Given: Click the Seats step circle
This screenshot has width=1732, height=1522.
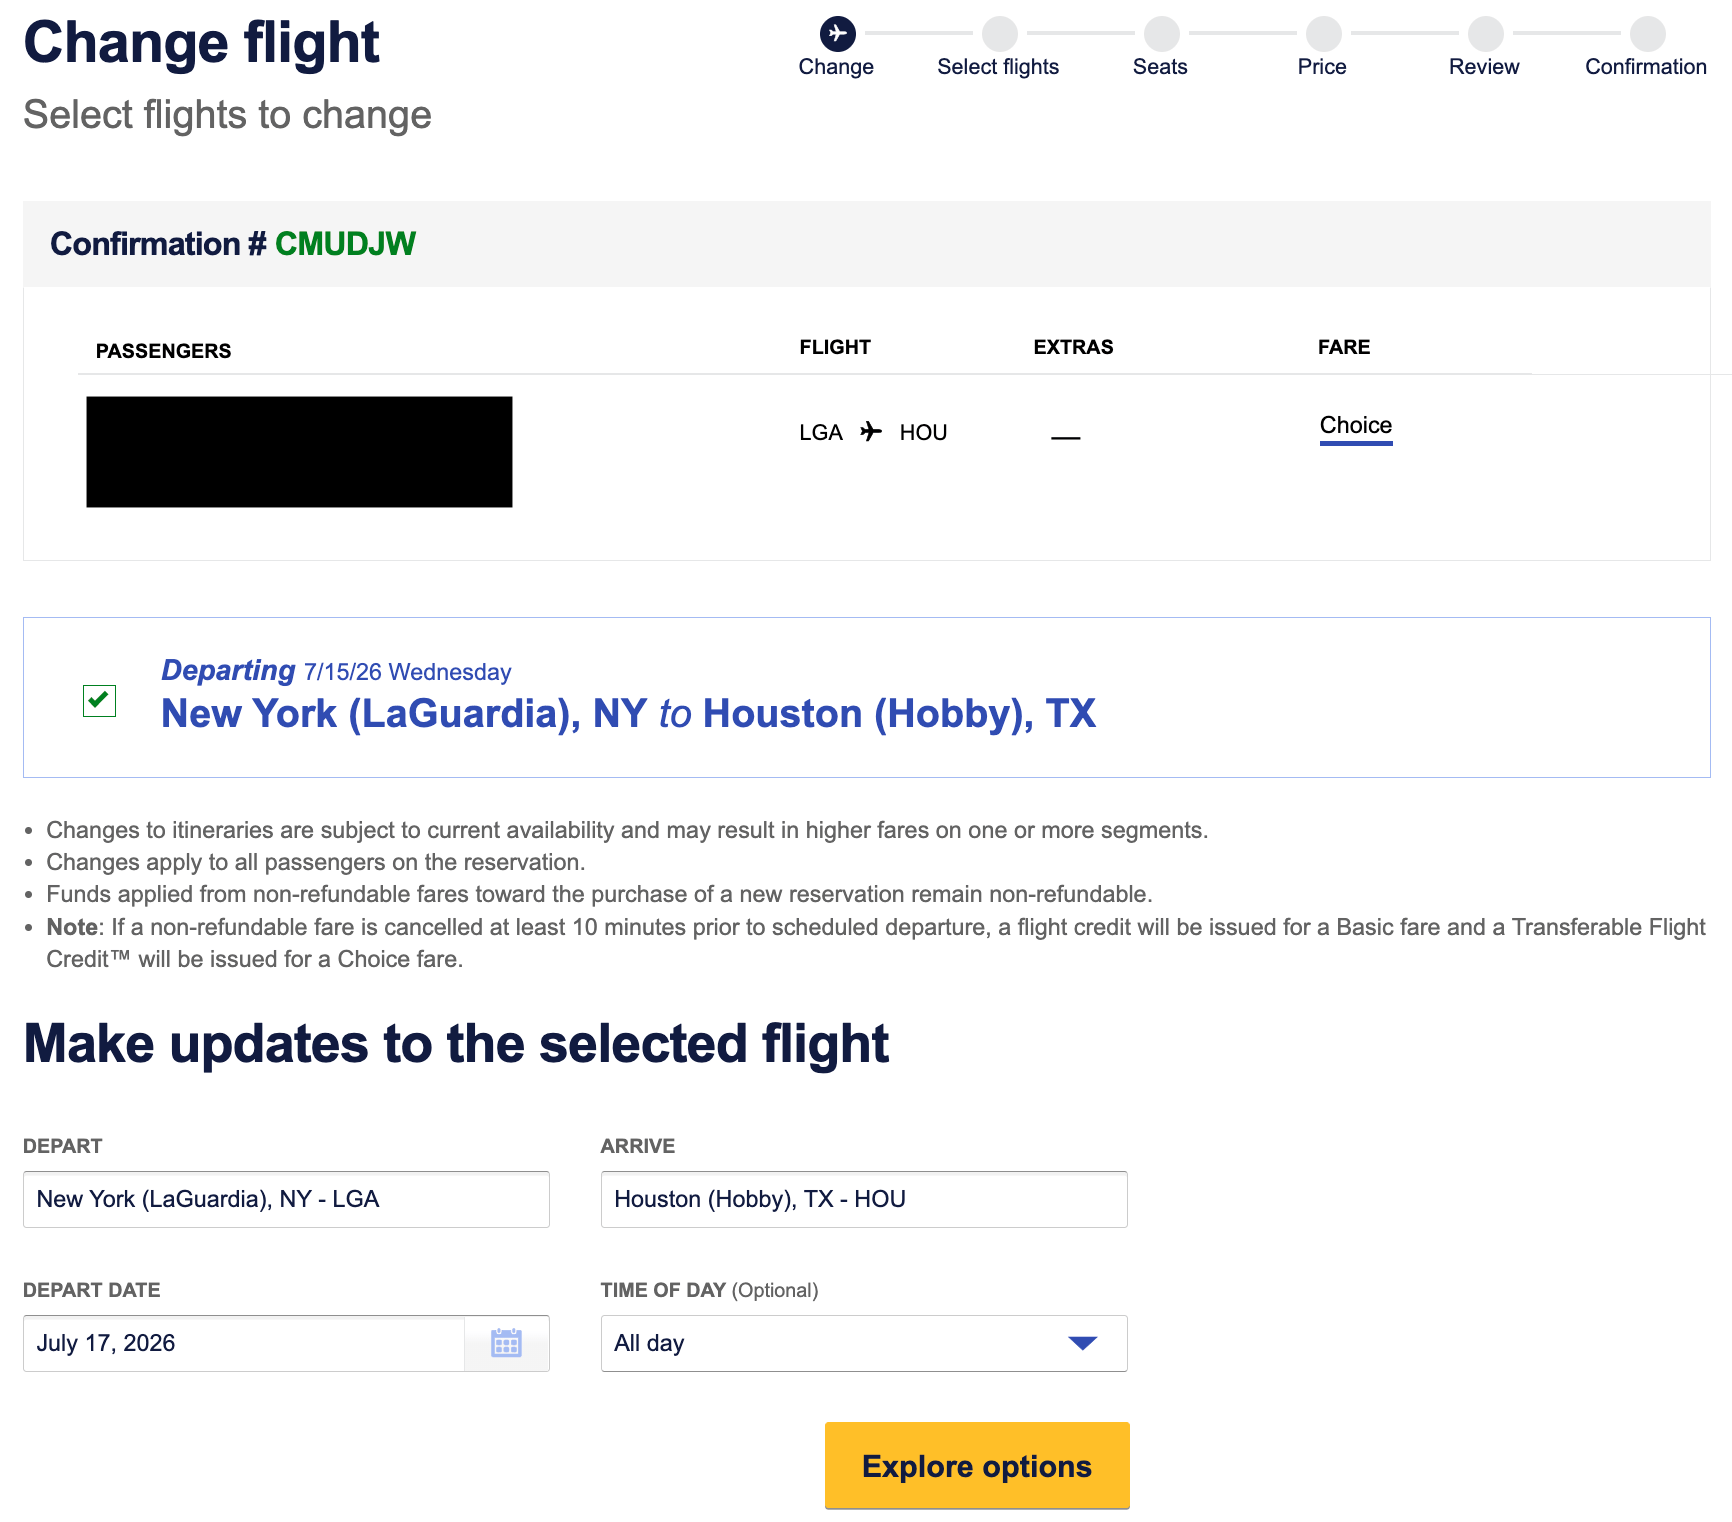Looking at the screenshot, I should (1161, 33).
